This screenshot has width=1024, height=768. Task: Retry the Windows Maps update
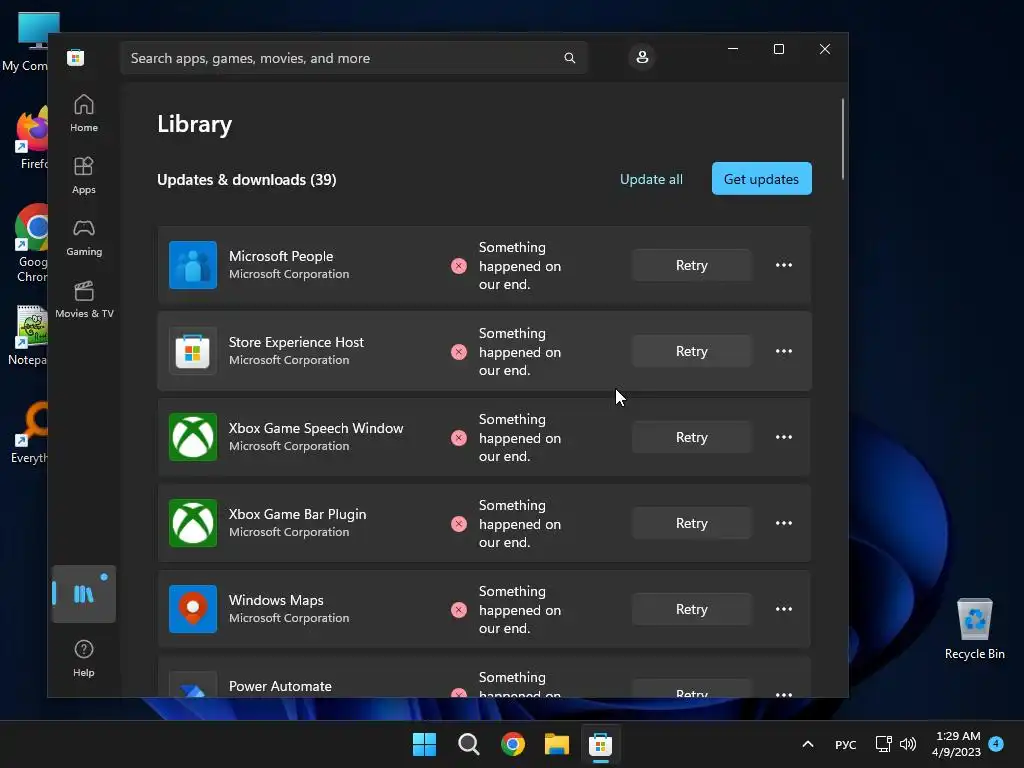(692, 609)
